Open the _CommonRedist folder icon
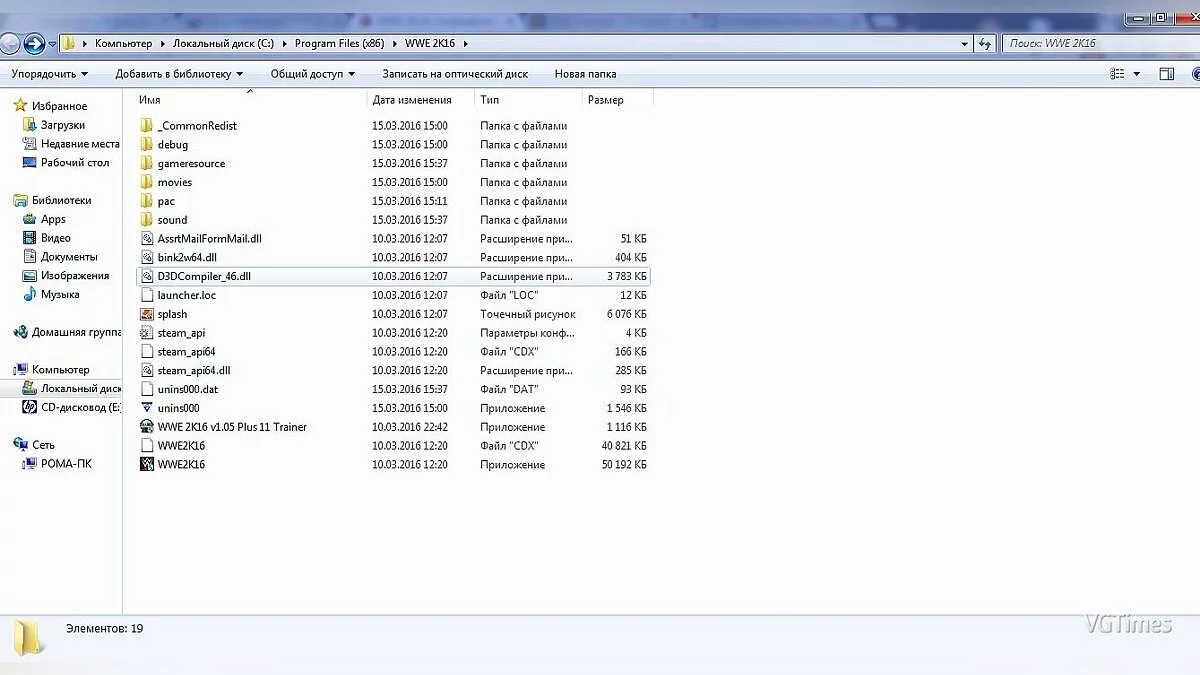 click(x=147, y=126)
